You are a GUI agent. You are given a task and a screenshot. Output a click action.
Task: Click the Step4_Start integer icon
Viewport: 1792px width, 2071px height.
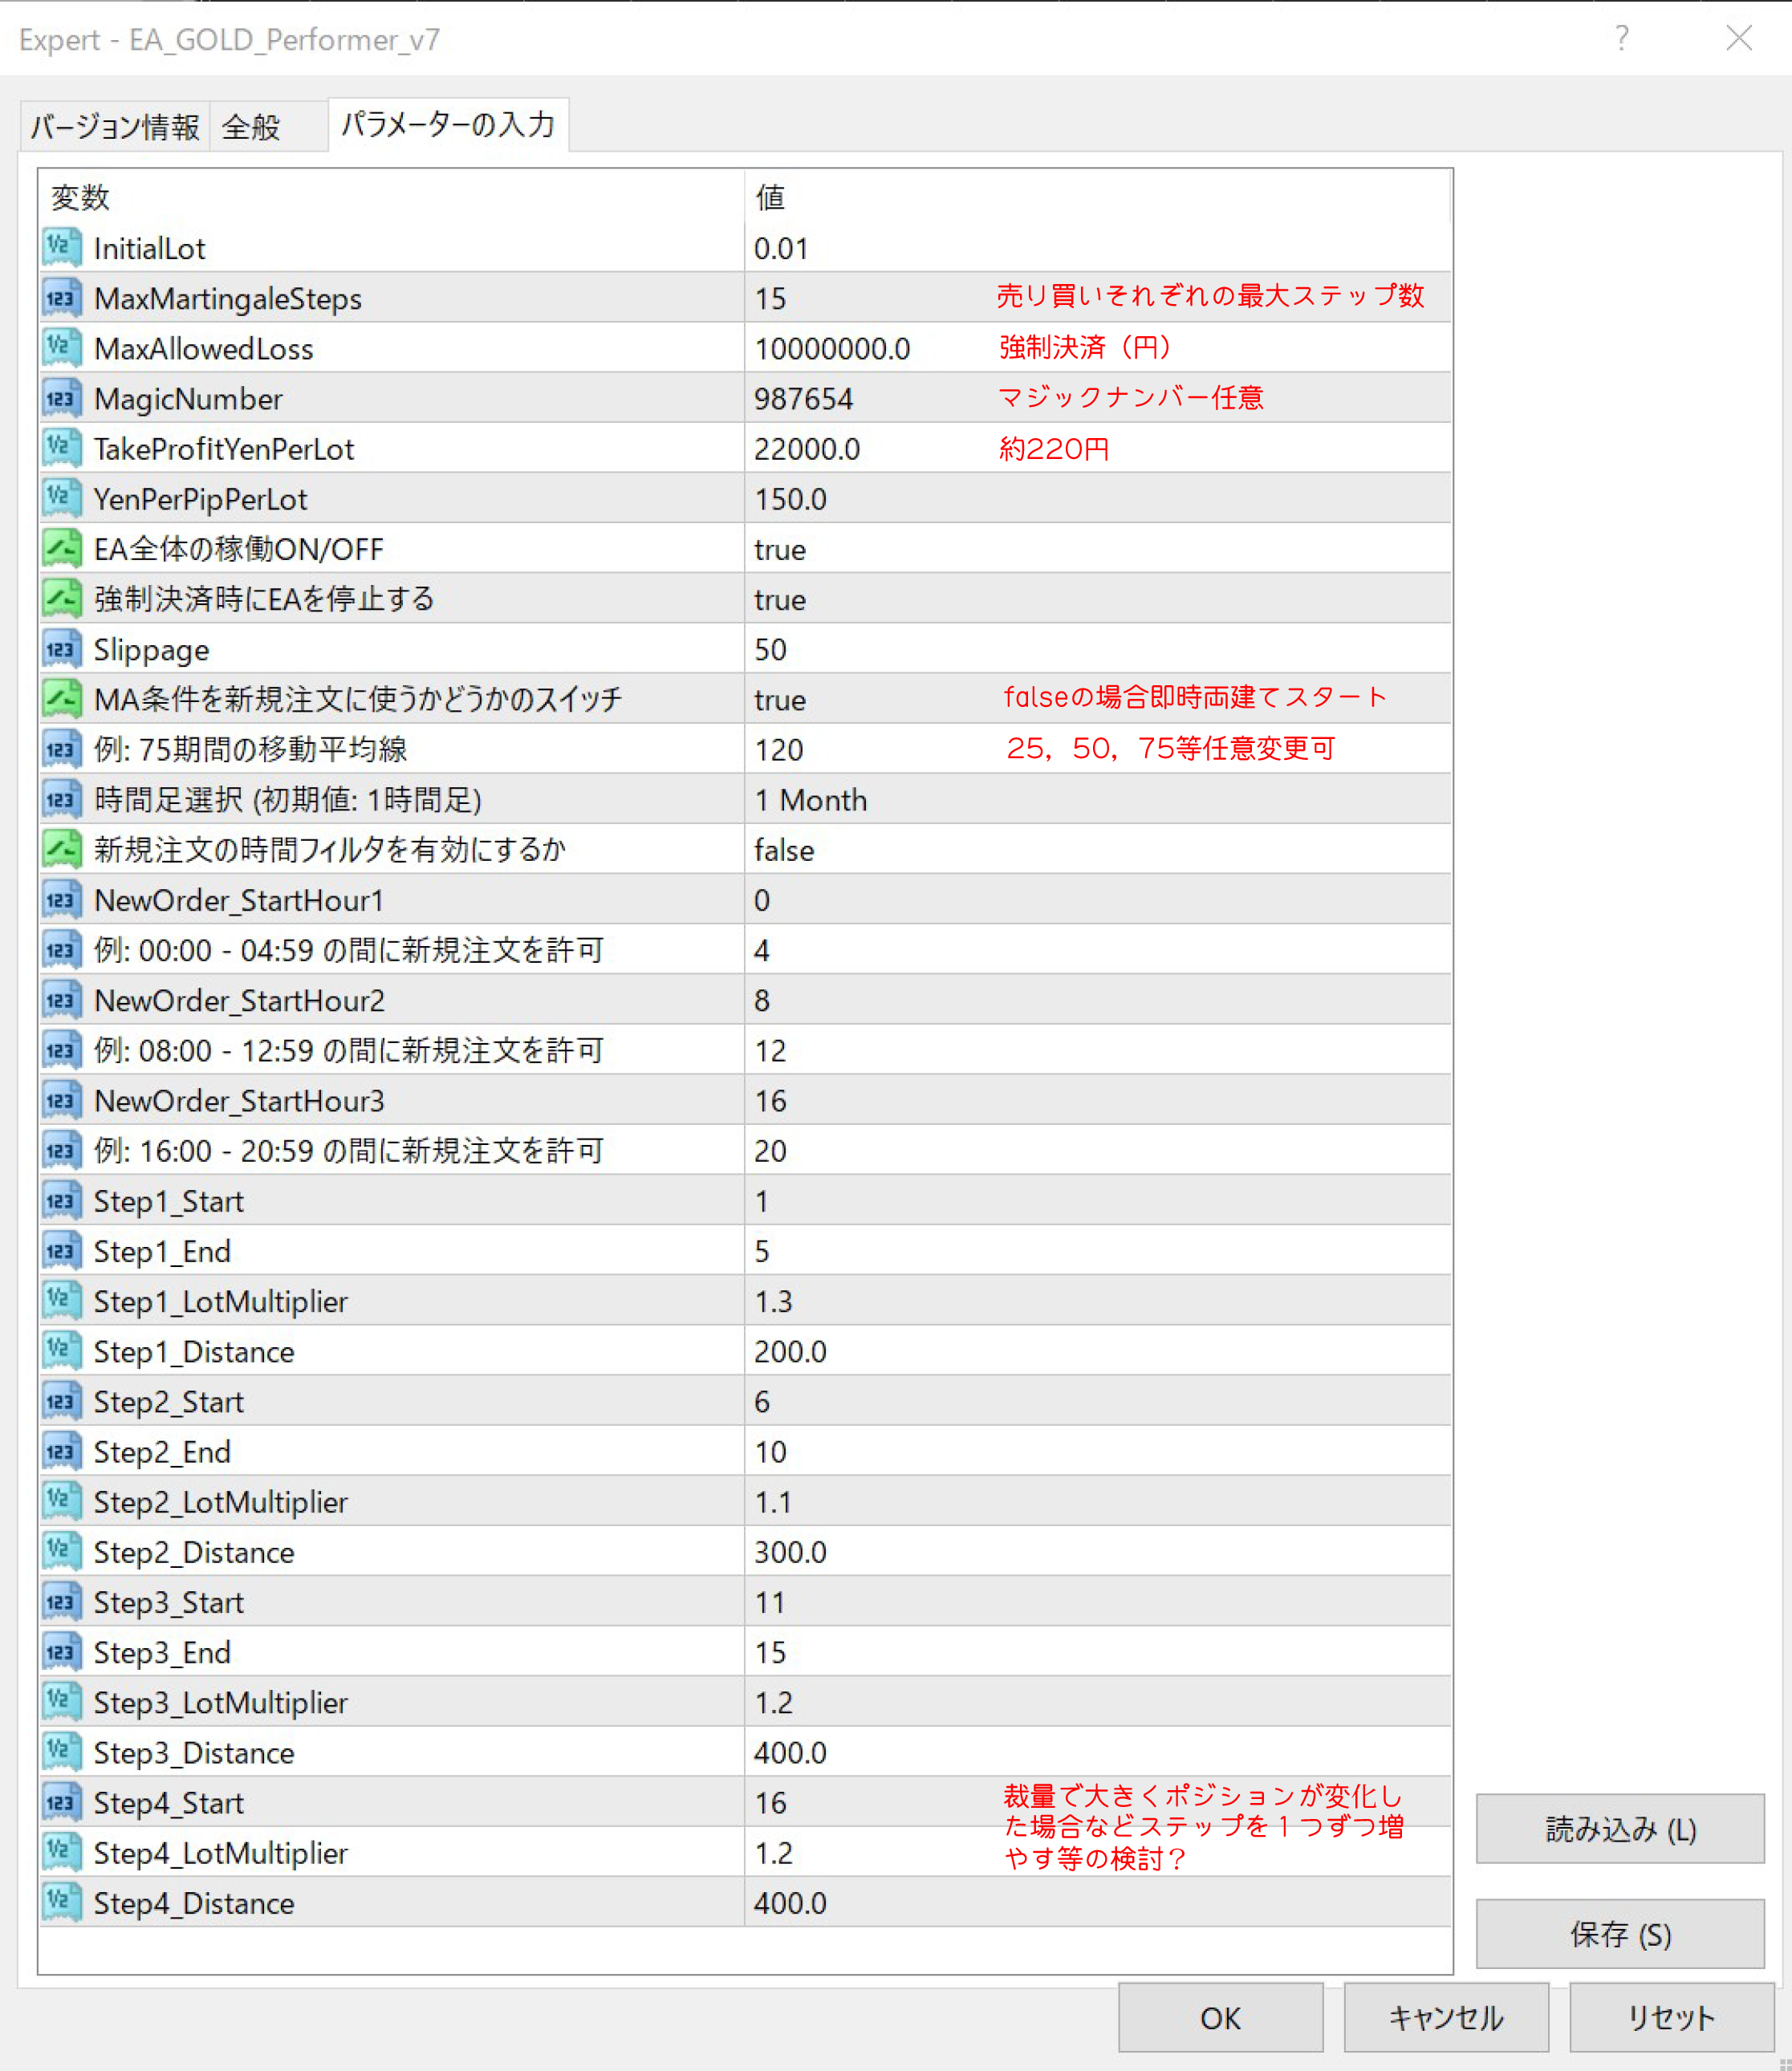click(60, 1803)
